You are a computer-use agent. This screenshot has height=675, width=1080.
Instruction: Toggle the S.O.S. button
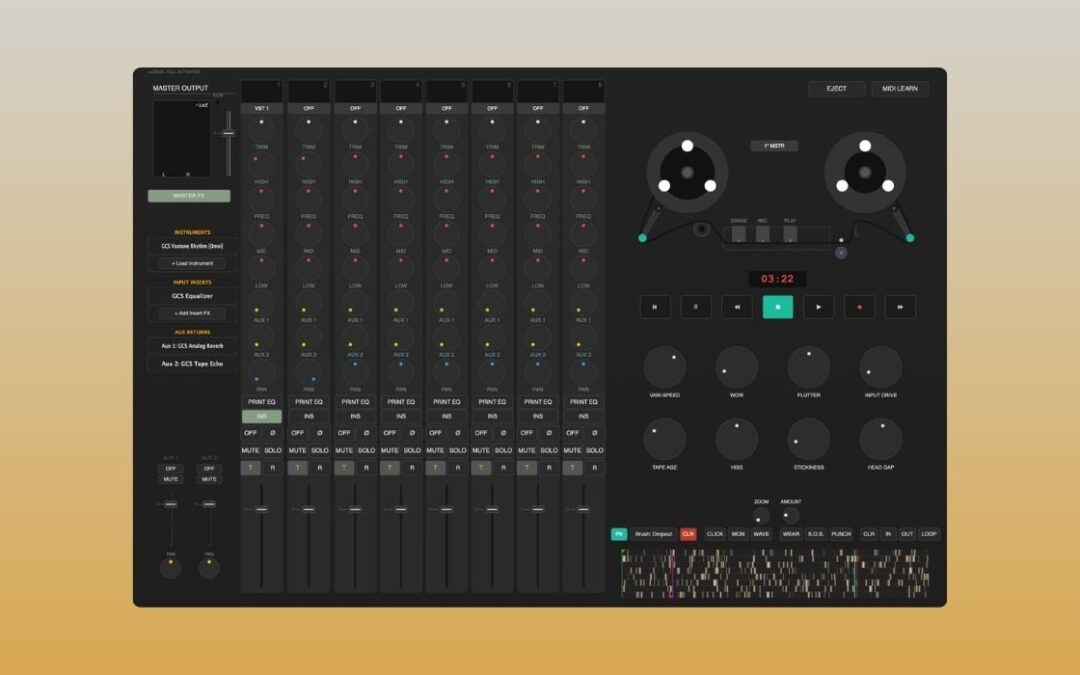(816, 534)
